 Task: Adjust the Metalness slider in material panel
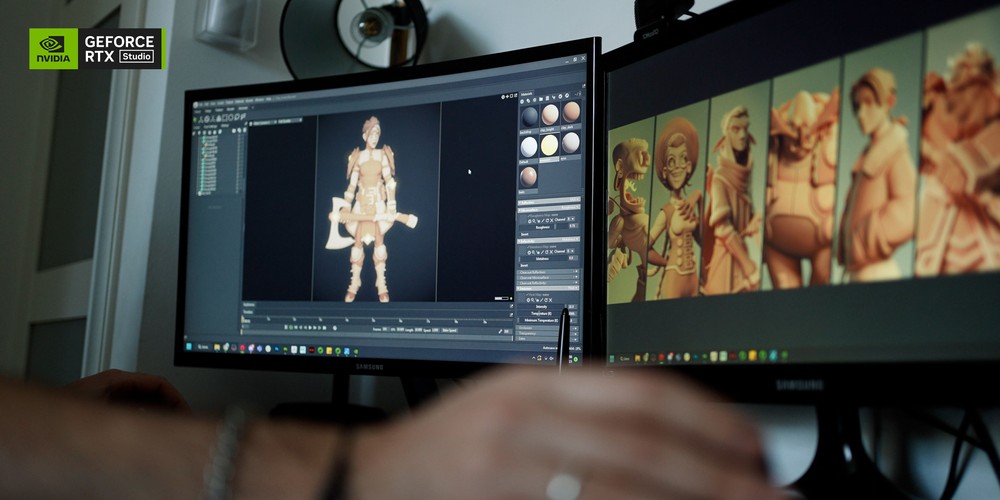(543, 258)
